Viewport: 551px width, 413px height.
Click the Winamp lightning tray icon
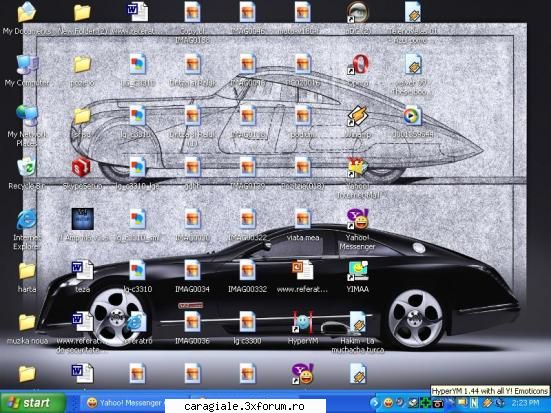487,403
